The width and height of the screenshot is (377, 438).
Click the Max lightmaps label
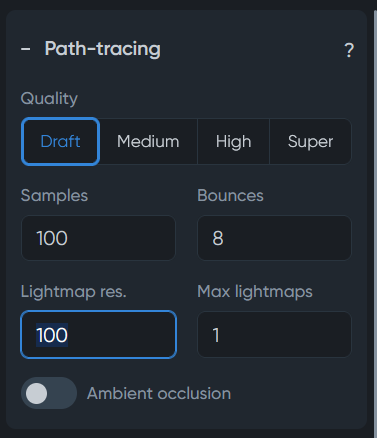coord(255,292)
